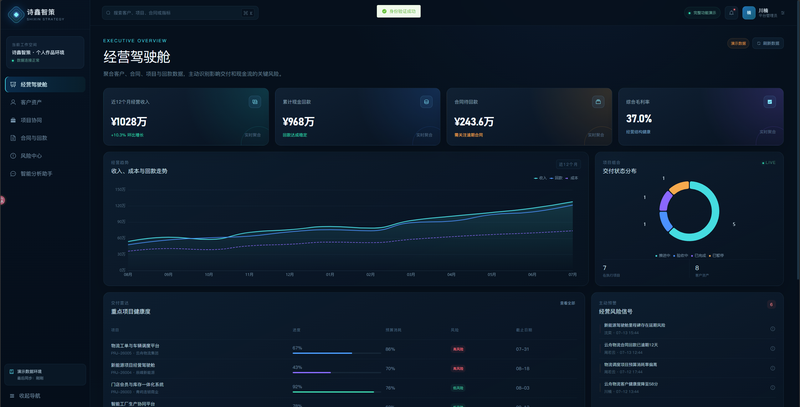Click the 43% purple progress bar
This screenshot has width=800, height=407.
click(x=336, y=372)
